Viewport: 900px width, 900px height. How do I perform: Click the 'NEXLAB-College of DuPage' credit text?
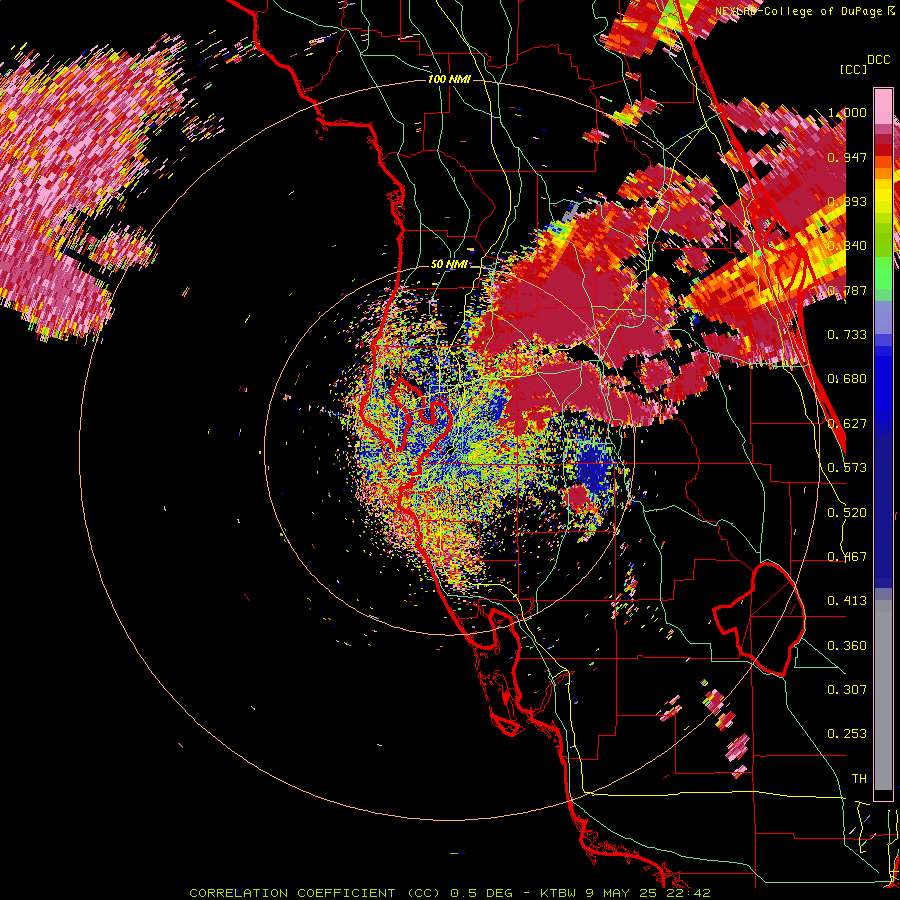797,11
